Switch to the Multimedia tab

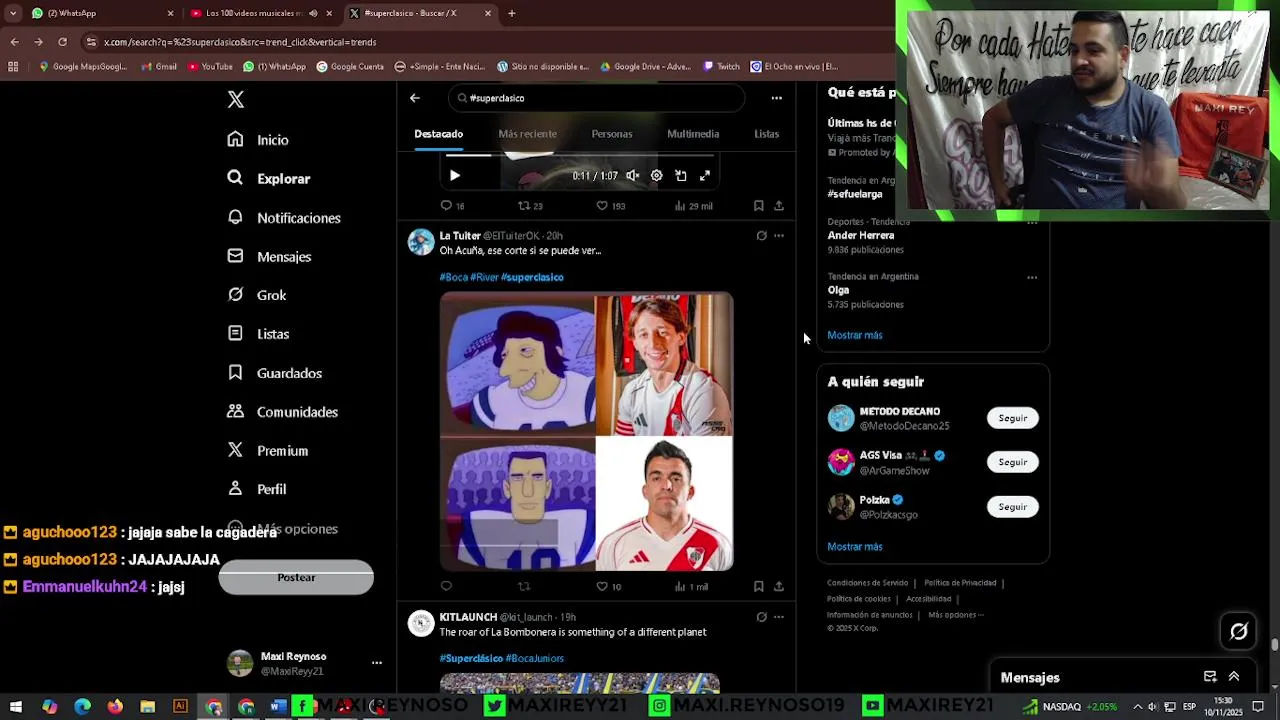tap(693, 134)
